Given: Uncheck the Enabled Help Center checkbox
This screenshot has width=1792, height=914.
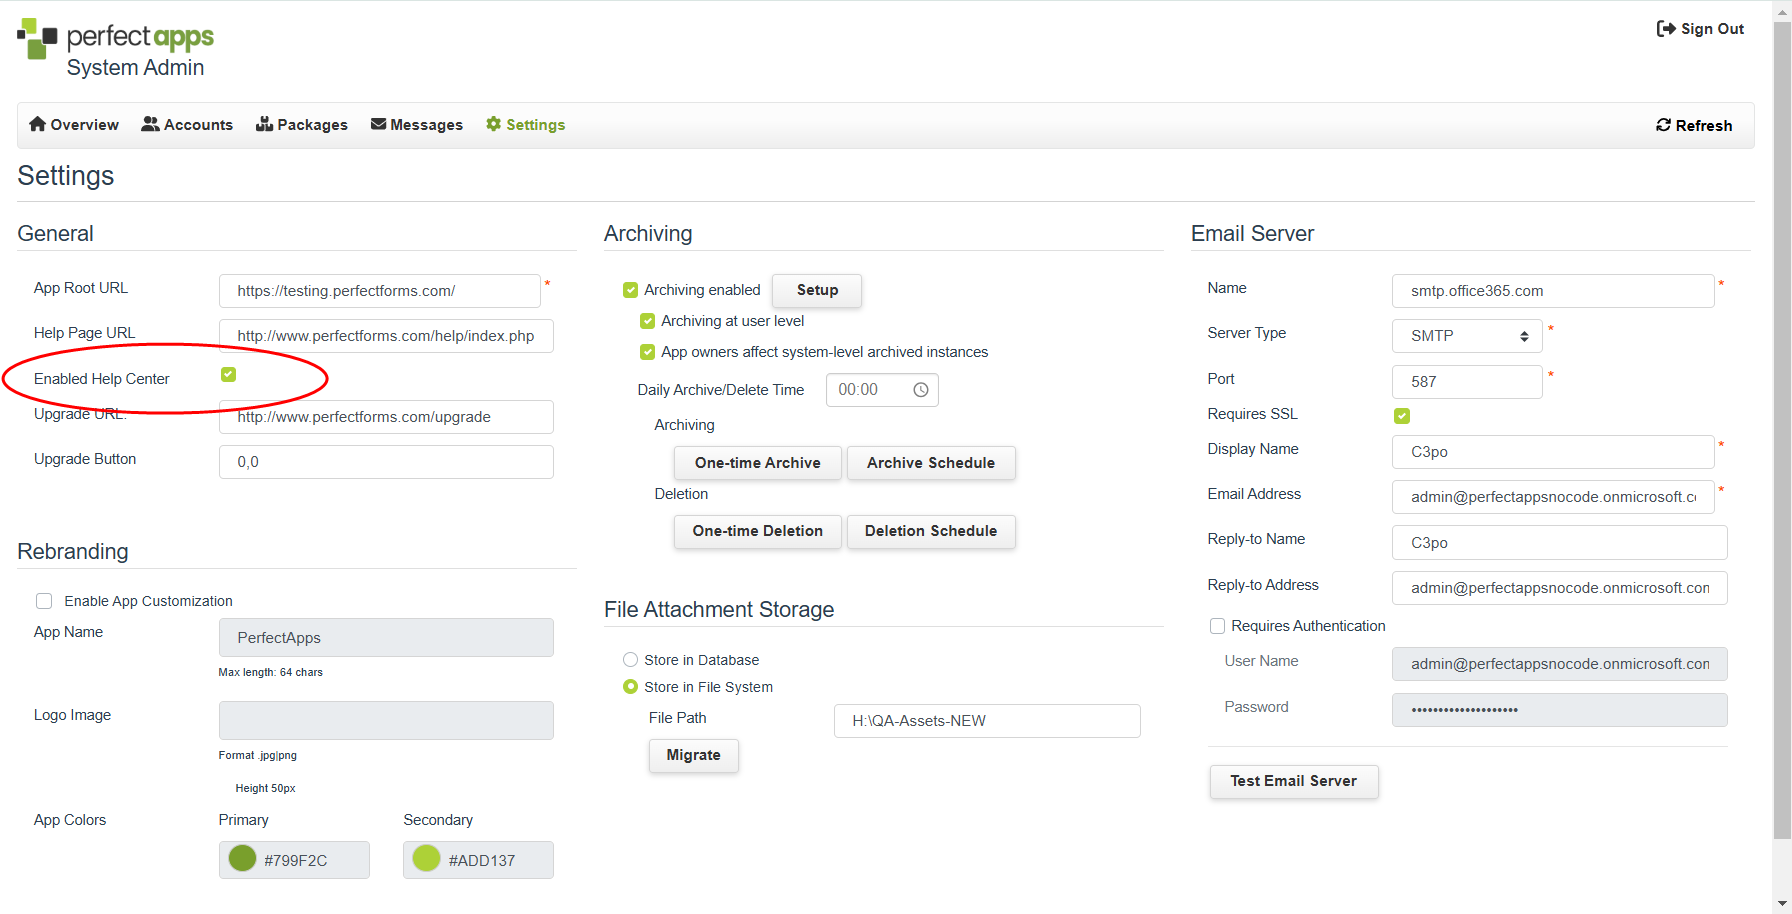Looking at the screenshot, I should pyautogui.click(x=228, y=374).
